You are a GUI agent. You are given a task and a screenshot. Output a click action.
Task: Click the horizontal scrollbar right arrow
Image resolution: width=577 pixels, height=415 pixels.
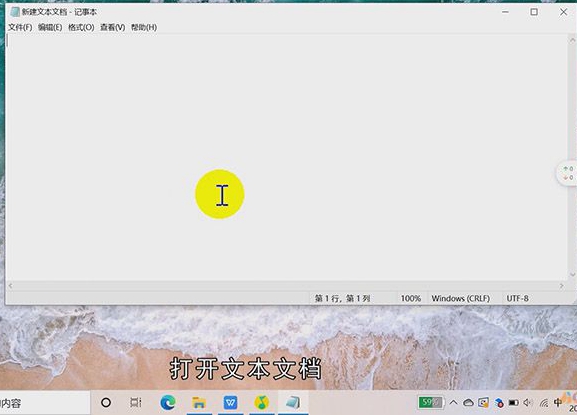[x=562, y=285]
